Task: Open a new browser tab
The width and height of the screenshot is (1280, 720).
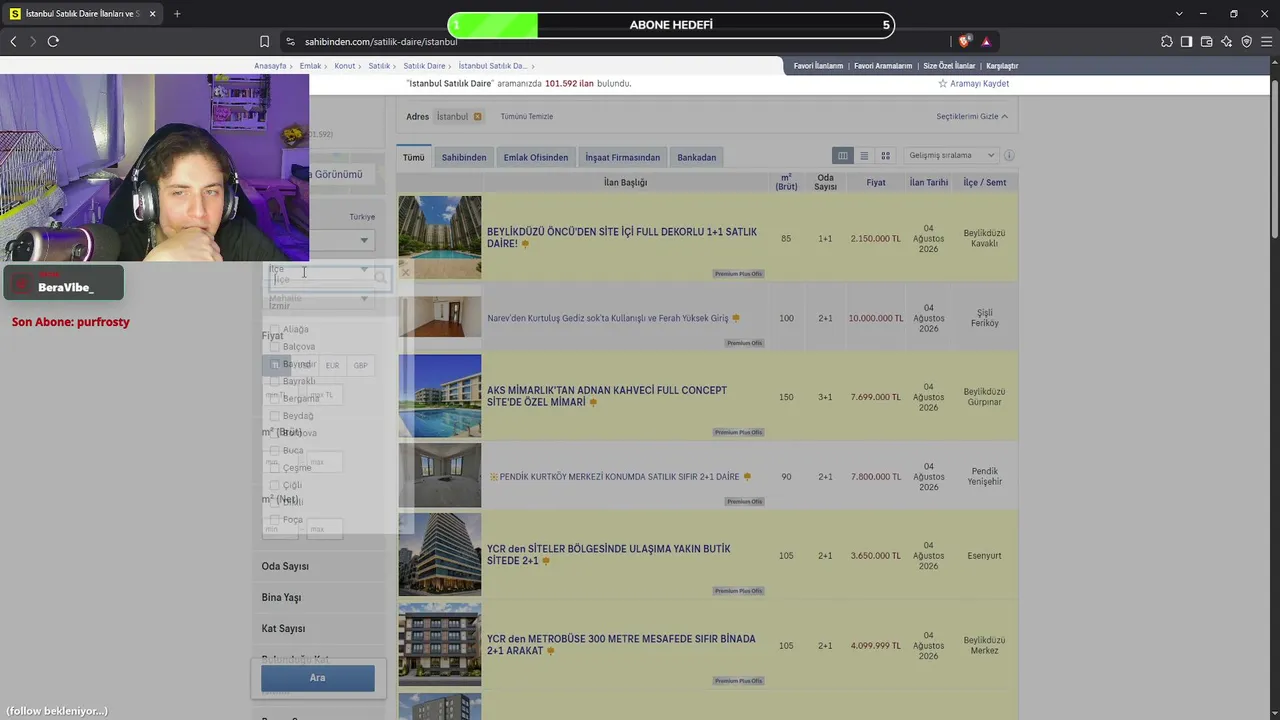Action: tap(177, 14)
